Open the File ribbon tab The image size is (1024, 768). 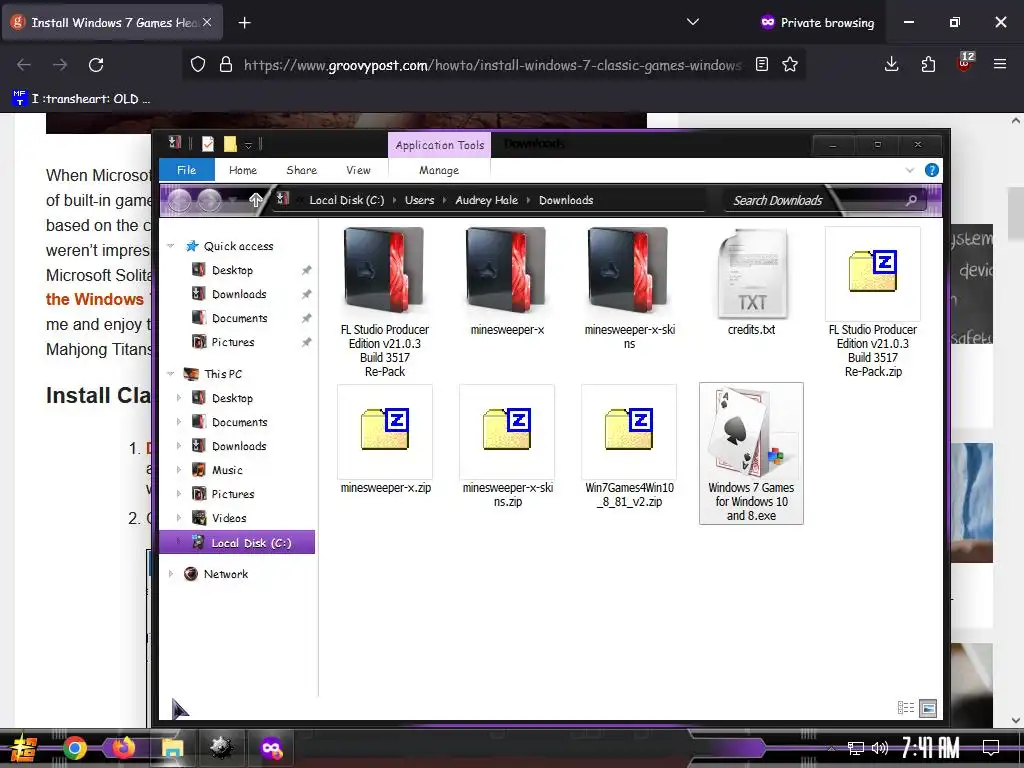pos(187,170)
